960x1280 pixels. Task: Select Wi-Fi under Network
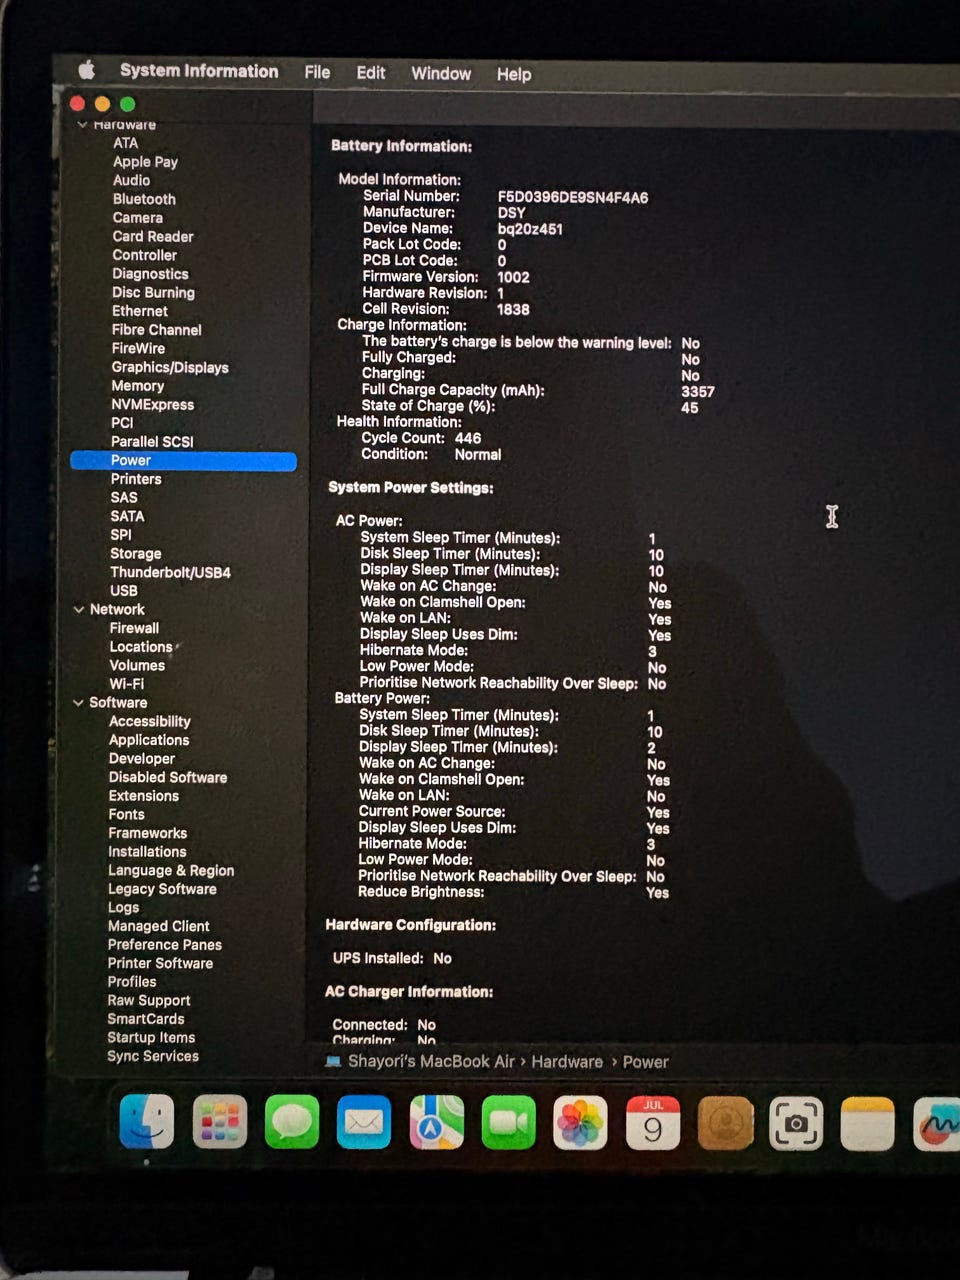coord(126,684)
